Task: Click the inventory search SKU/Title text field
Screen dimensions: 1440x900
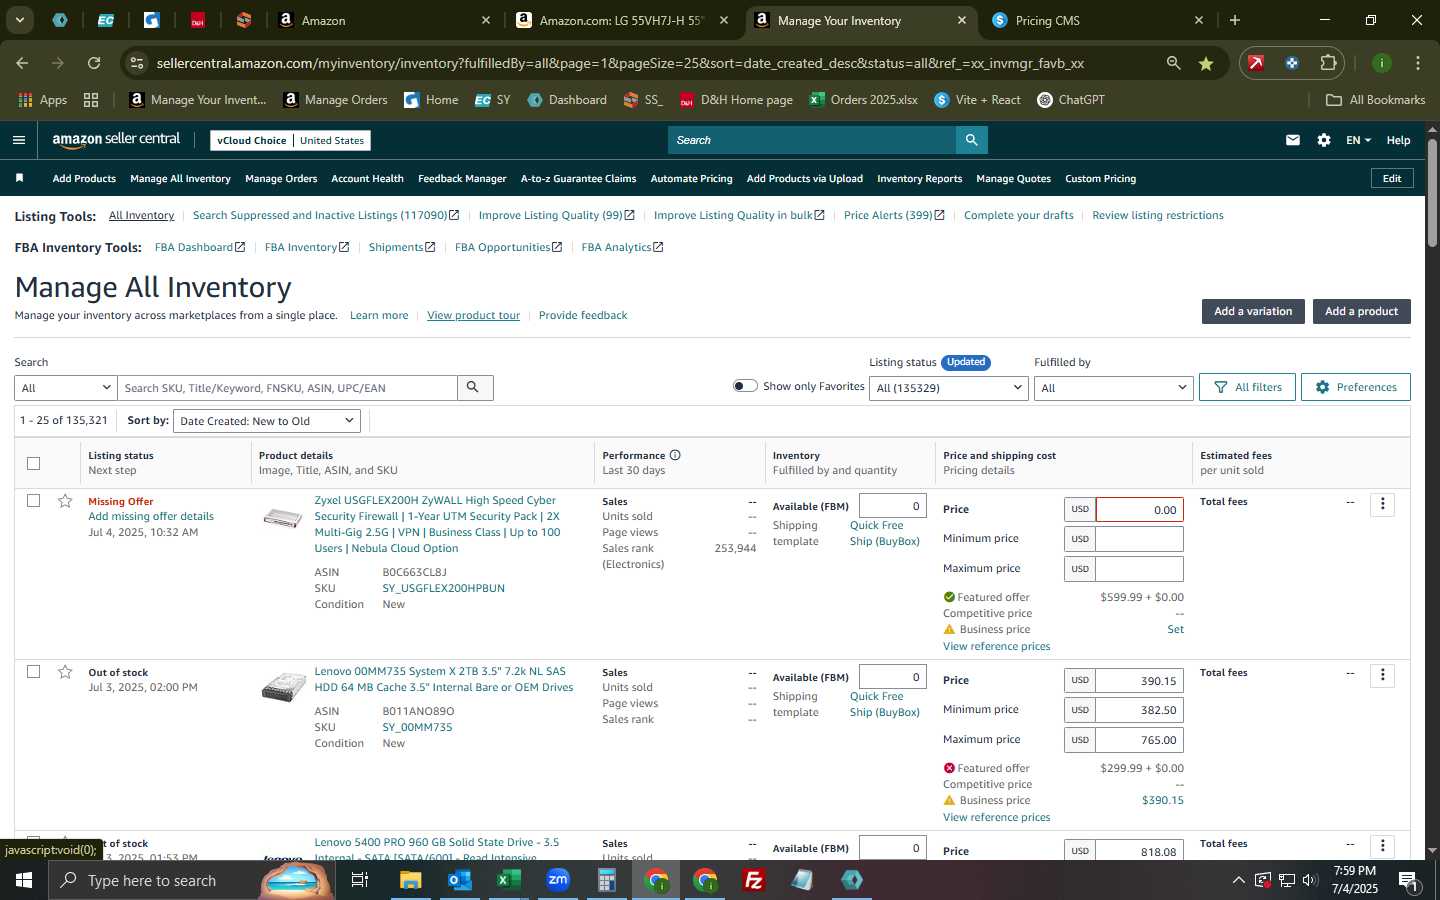Action: 287,388
